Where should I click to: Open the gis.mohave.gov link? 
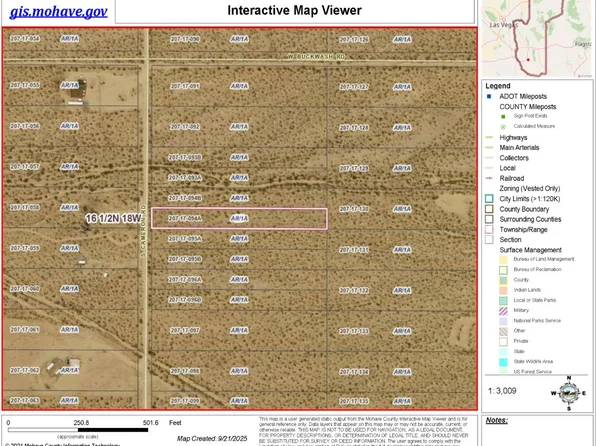59,12
